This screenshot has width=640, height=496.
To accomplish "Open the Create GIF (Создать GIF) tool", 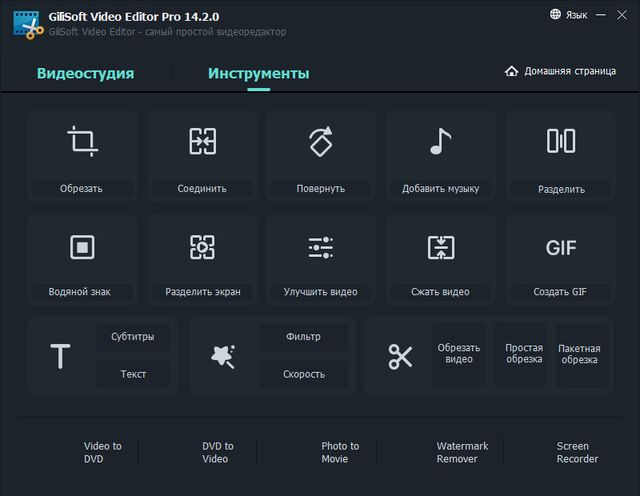I will [x=561, y=247].
